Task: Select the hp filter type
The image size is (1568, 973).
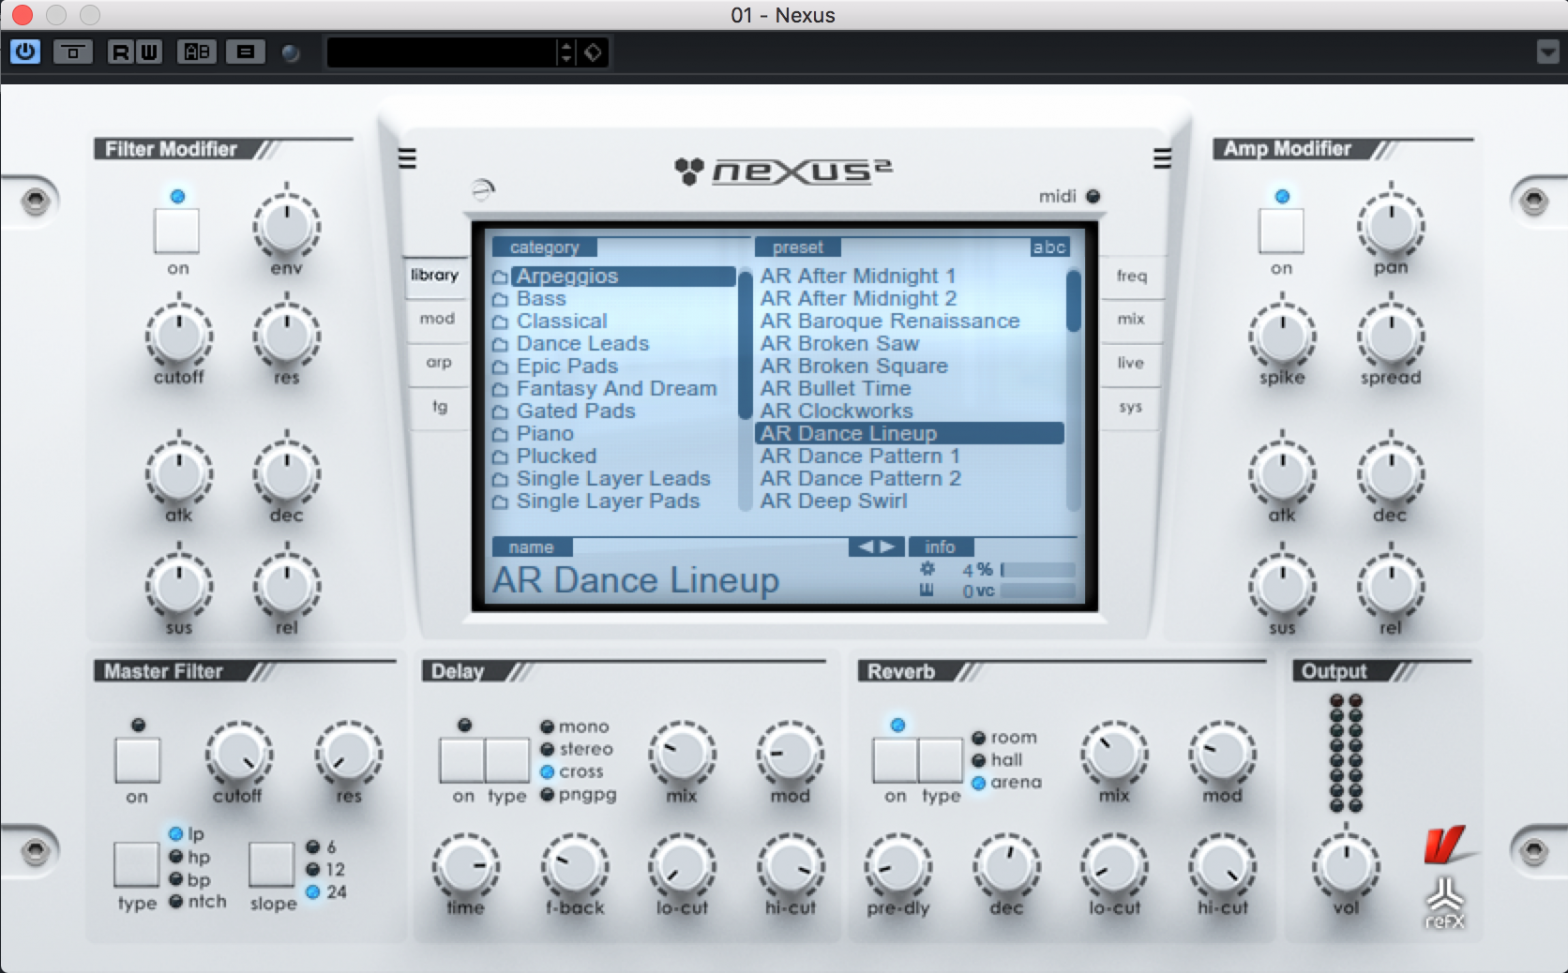Action: 189,857
